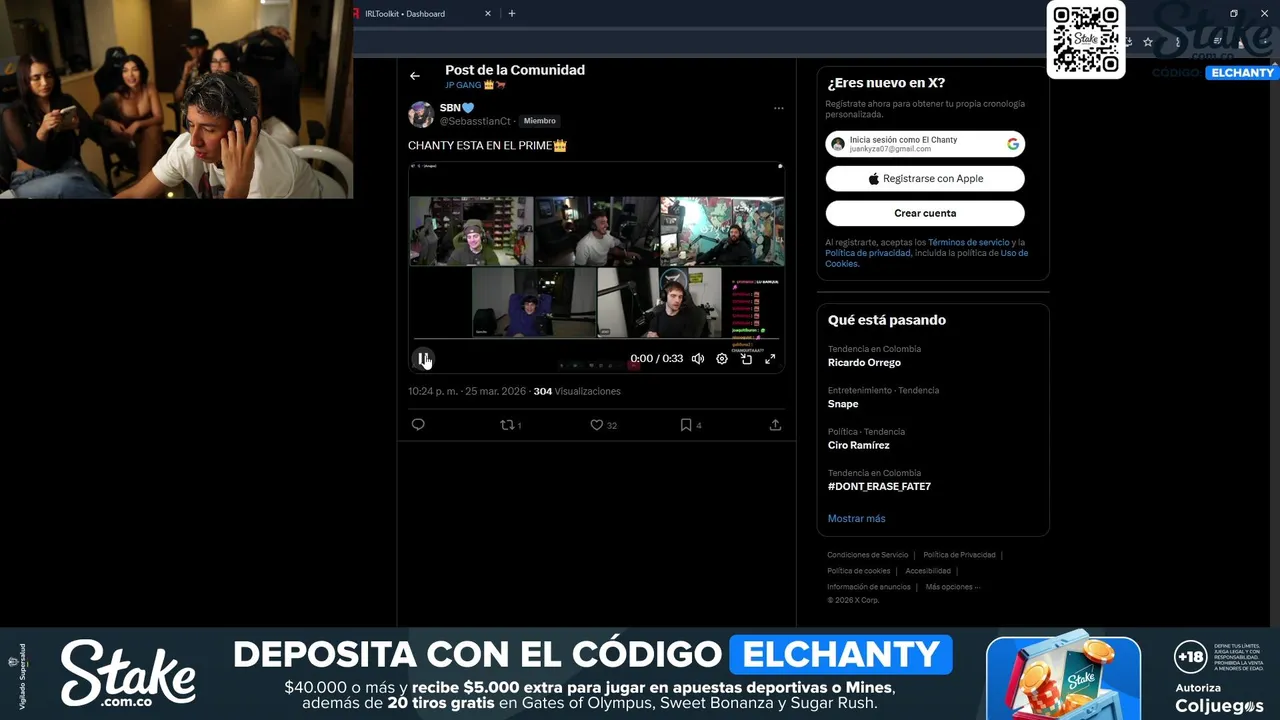Click the Qué está pasando heading
The width and height of the screenshot is (1280, 720).
tap(887, 320)
